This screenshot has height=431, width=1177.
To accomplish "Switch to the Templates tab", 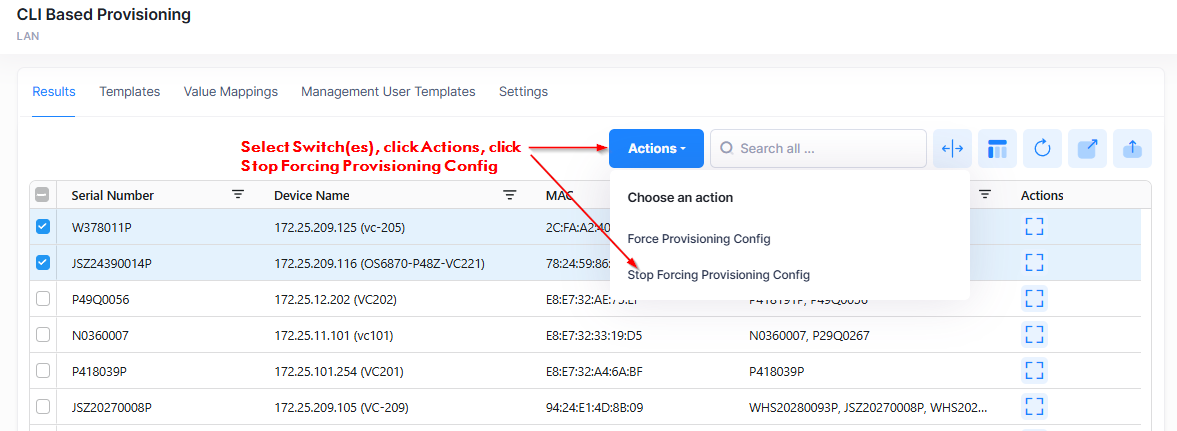I will [x=129, y=92].
